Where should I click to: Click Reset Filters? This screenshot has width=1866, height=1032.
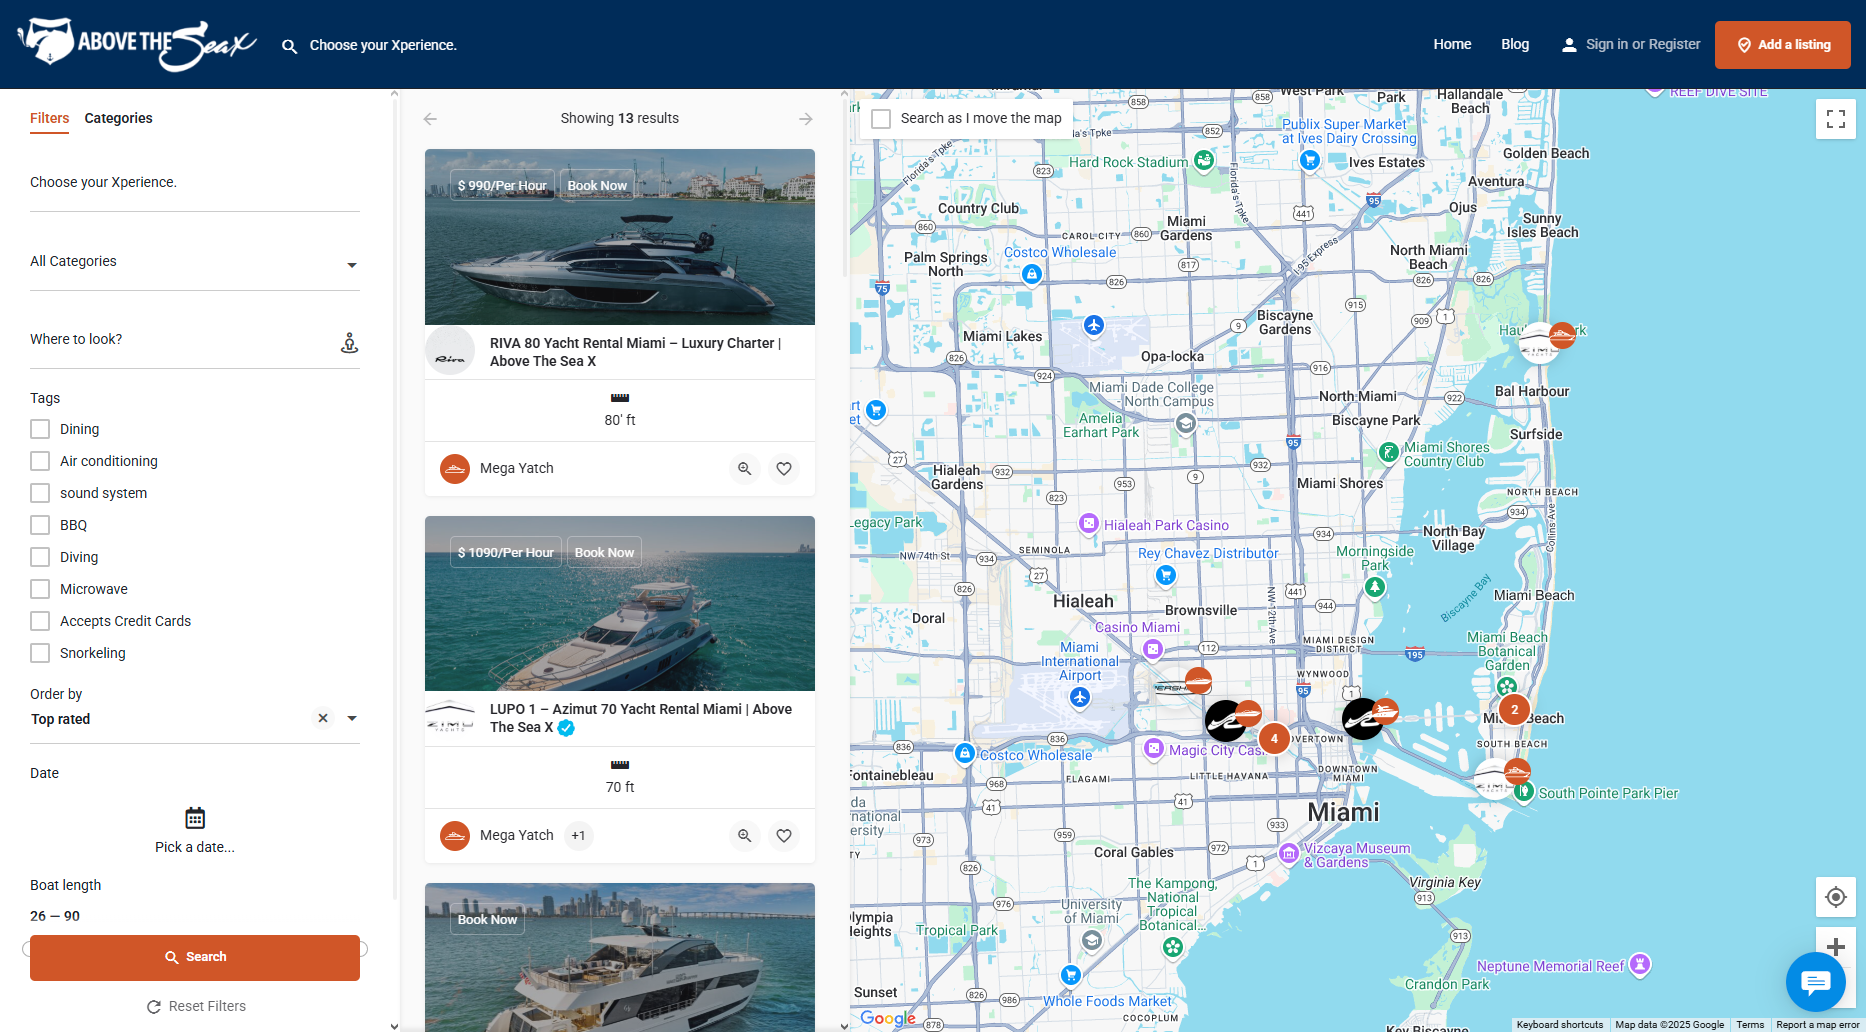pos(196,1006)
